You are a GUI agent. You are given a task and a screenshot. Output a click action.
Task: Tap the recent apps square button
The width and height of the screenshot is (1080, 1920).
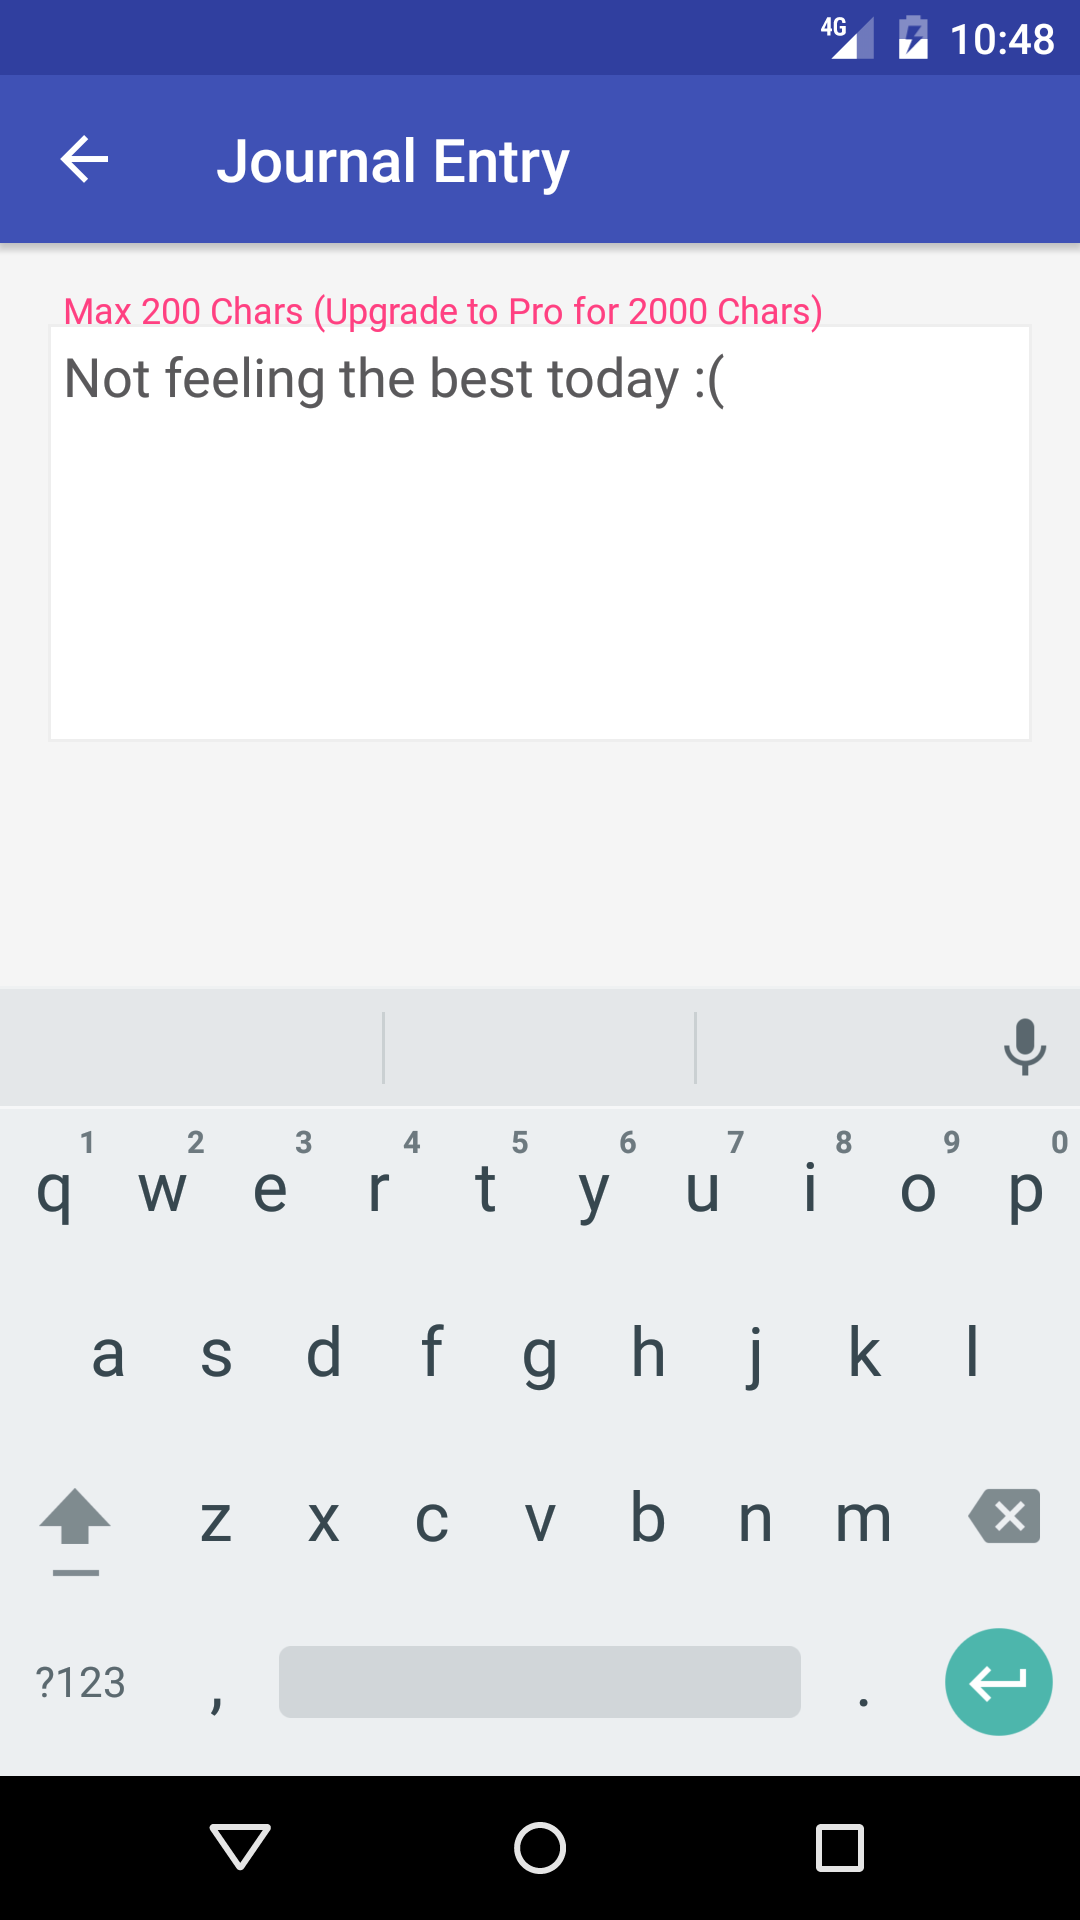[840, 1847]
